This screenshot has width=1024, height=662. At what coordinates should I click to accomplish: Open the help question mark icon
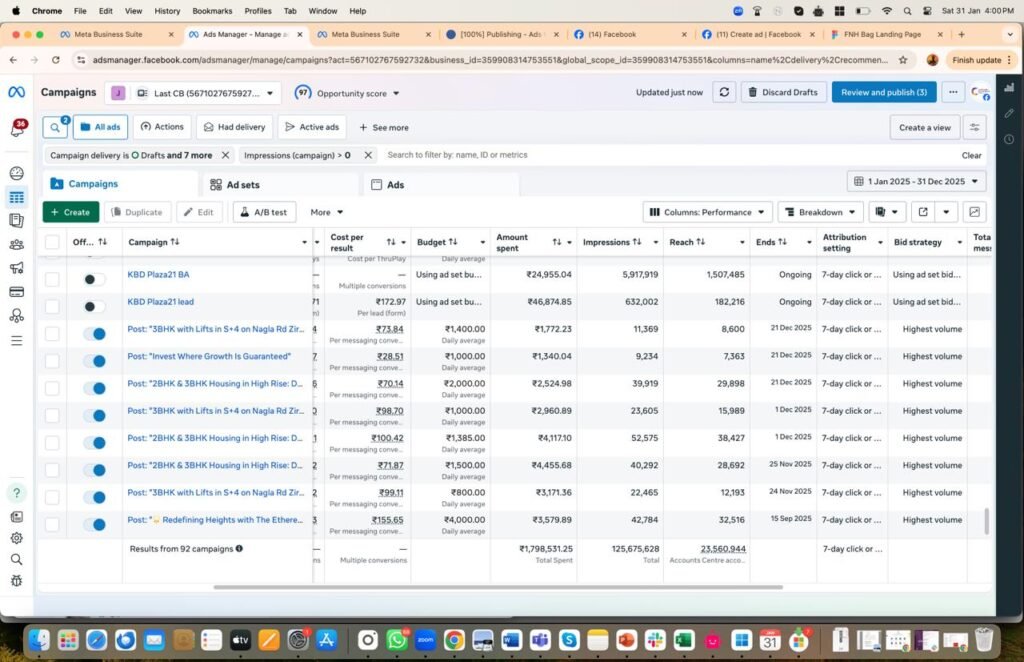(x=17, y=493)
